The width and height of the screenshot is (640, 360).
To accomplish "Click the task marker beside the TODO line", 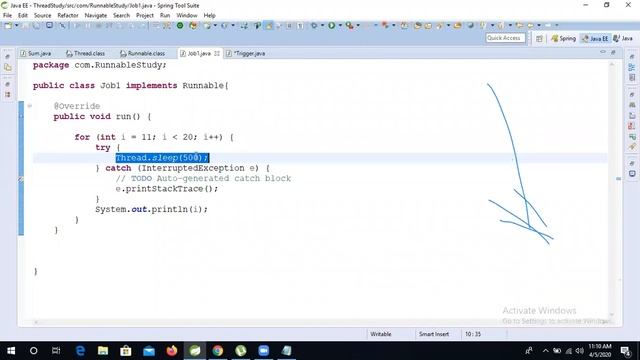I will (21, 179).
